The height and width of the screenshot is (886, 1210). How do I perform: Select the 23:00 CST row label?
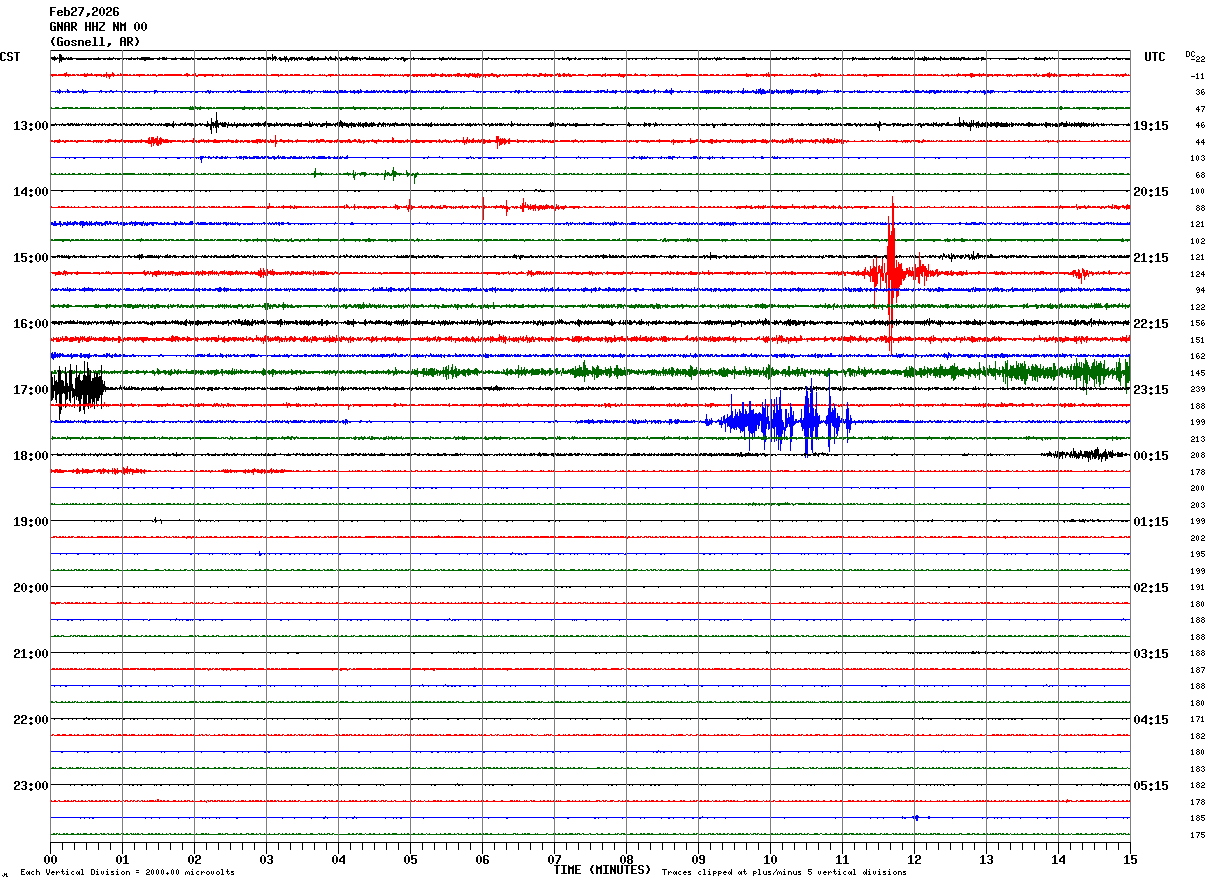pyautogui.click(x=30, y=786)
